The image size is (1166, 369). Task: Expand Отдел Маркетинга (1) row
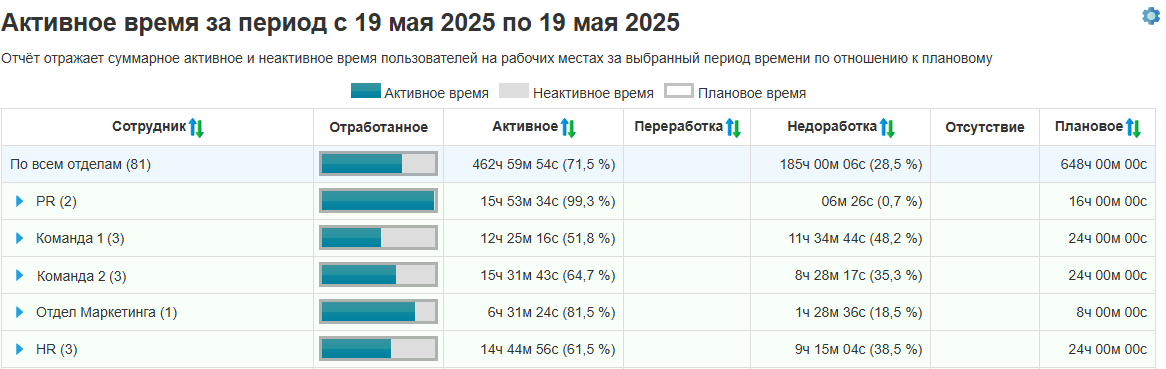tap(20, 312)
